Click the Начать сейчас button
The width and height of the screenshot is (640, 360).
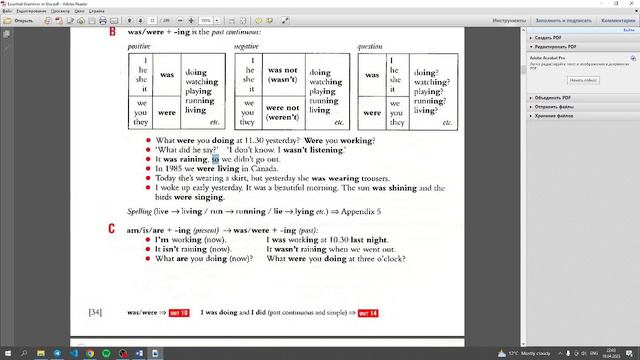click(583, 80)
